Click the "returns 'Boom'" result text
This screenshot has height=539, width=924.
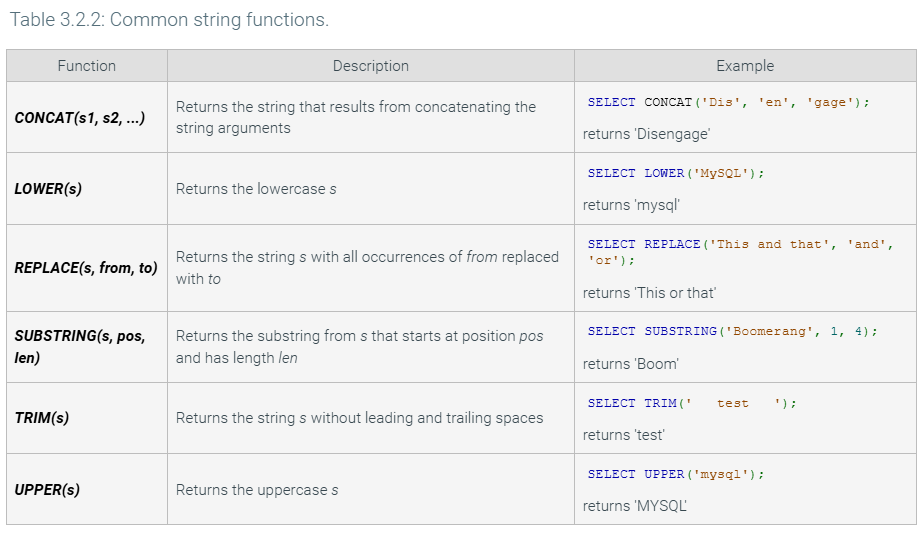tap(631, 364)
